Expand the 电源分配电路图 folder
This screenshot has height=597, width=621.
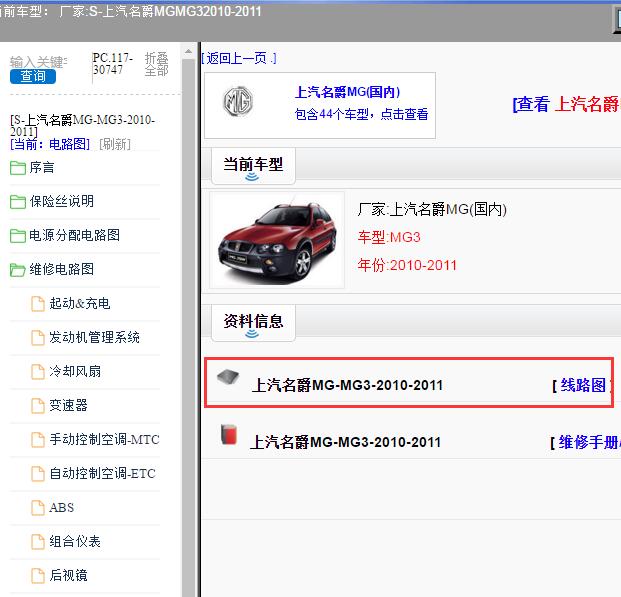click(x=74, y=235)
